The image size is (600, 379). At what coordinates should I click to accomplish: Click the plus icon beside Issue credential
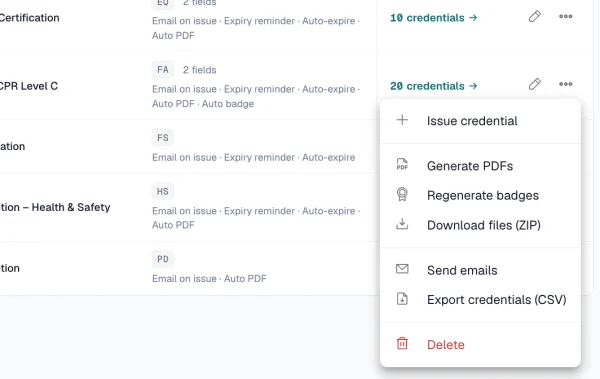[402, 120]
